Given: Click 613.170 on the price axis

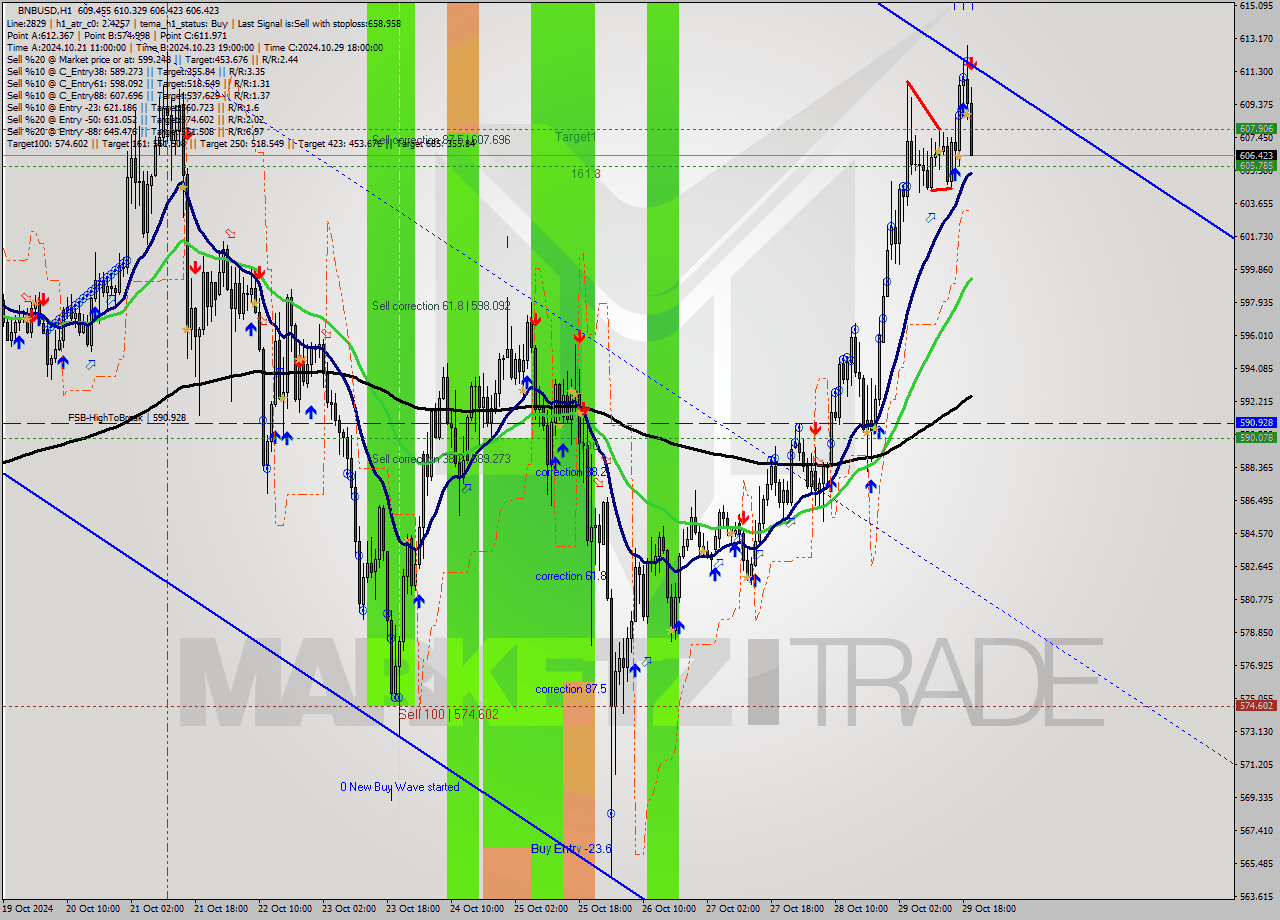Looking at the screenshot, I should (1256, 39).
